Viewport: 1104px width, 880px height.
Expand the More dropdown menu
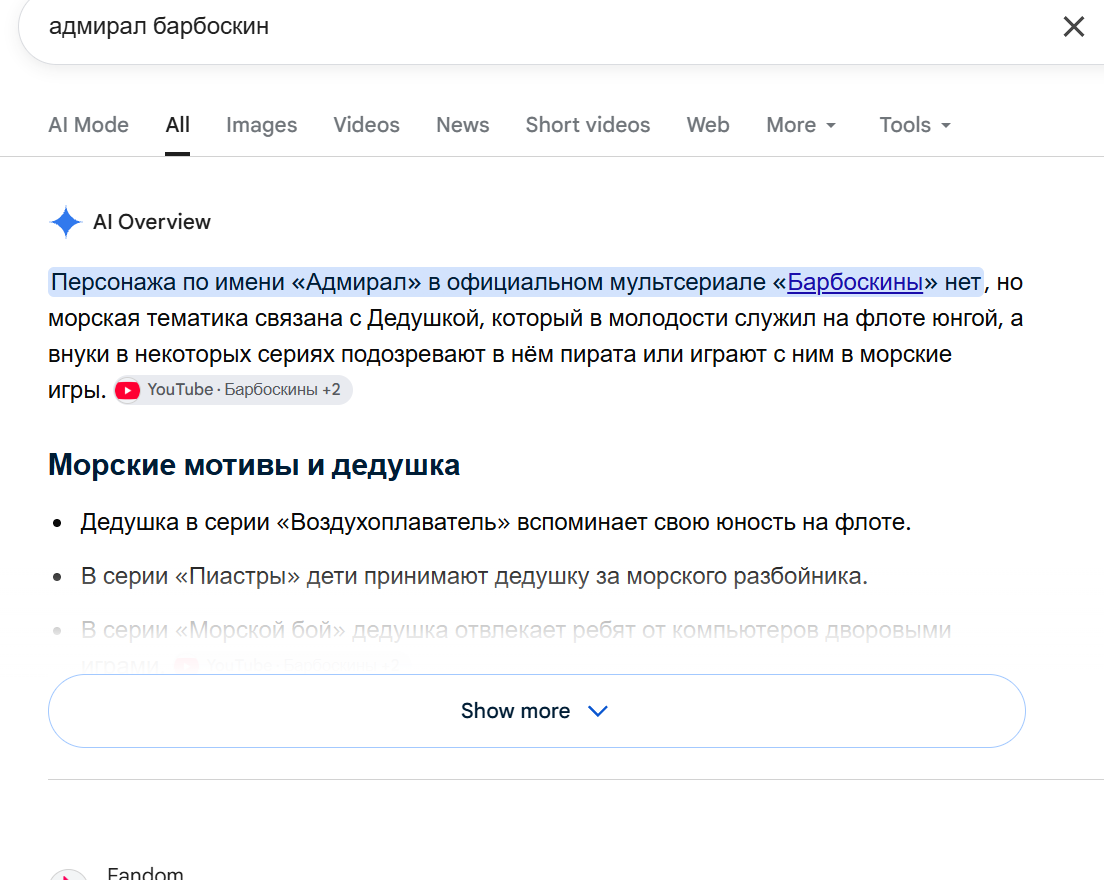point(801,125)
